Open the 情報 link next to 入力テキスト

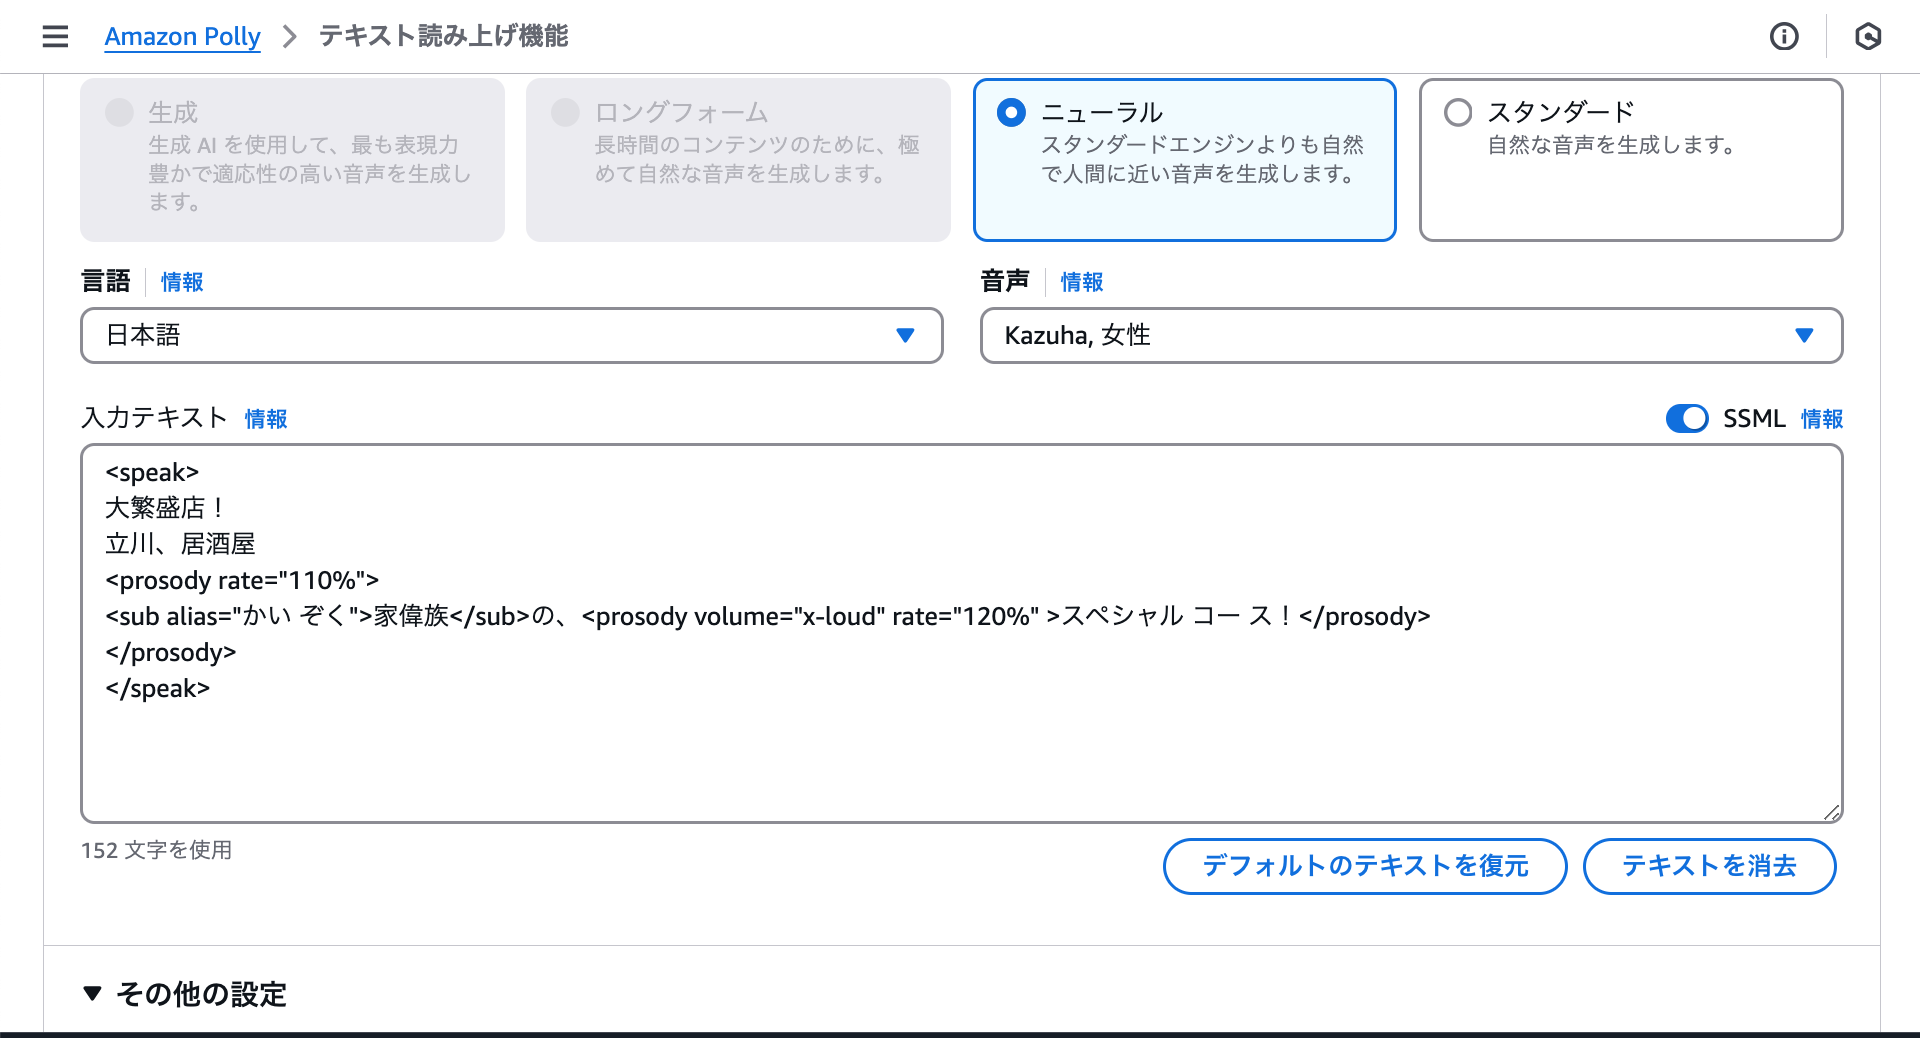(x=265, y=419)
